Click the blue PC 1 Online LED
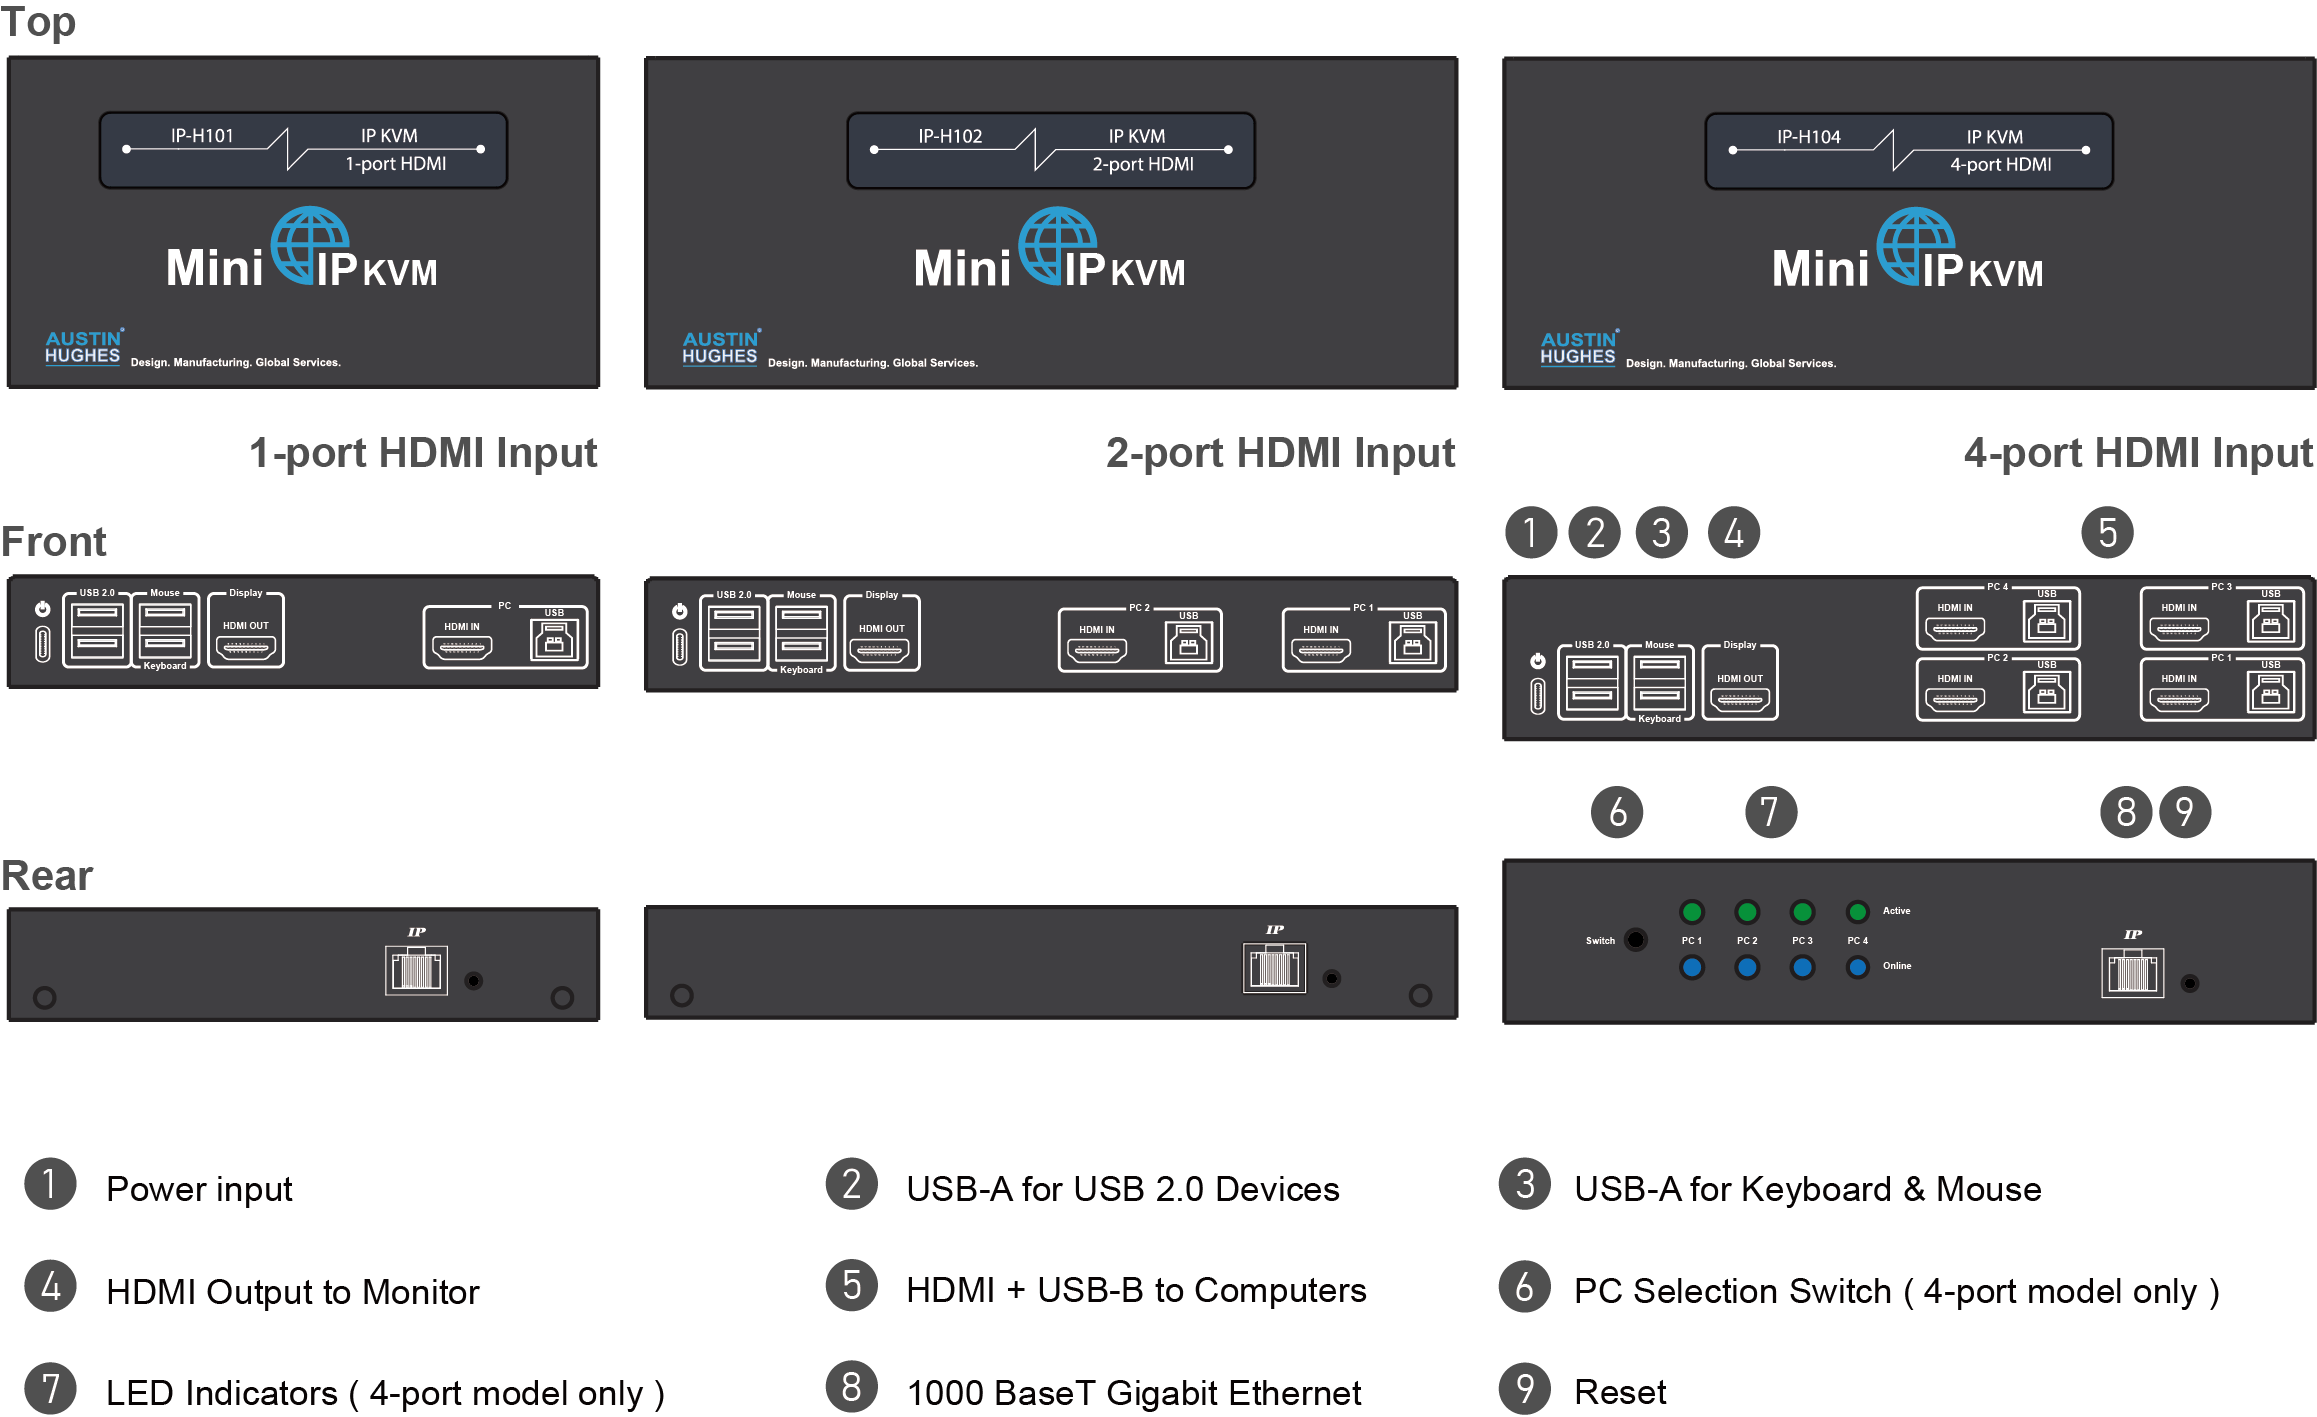Image resolution: width=2317 pixels, height=1417 pixels. coord(1692,967)
